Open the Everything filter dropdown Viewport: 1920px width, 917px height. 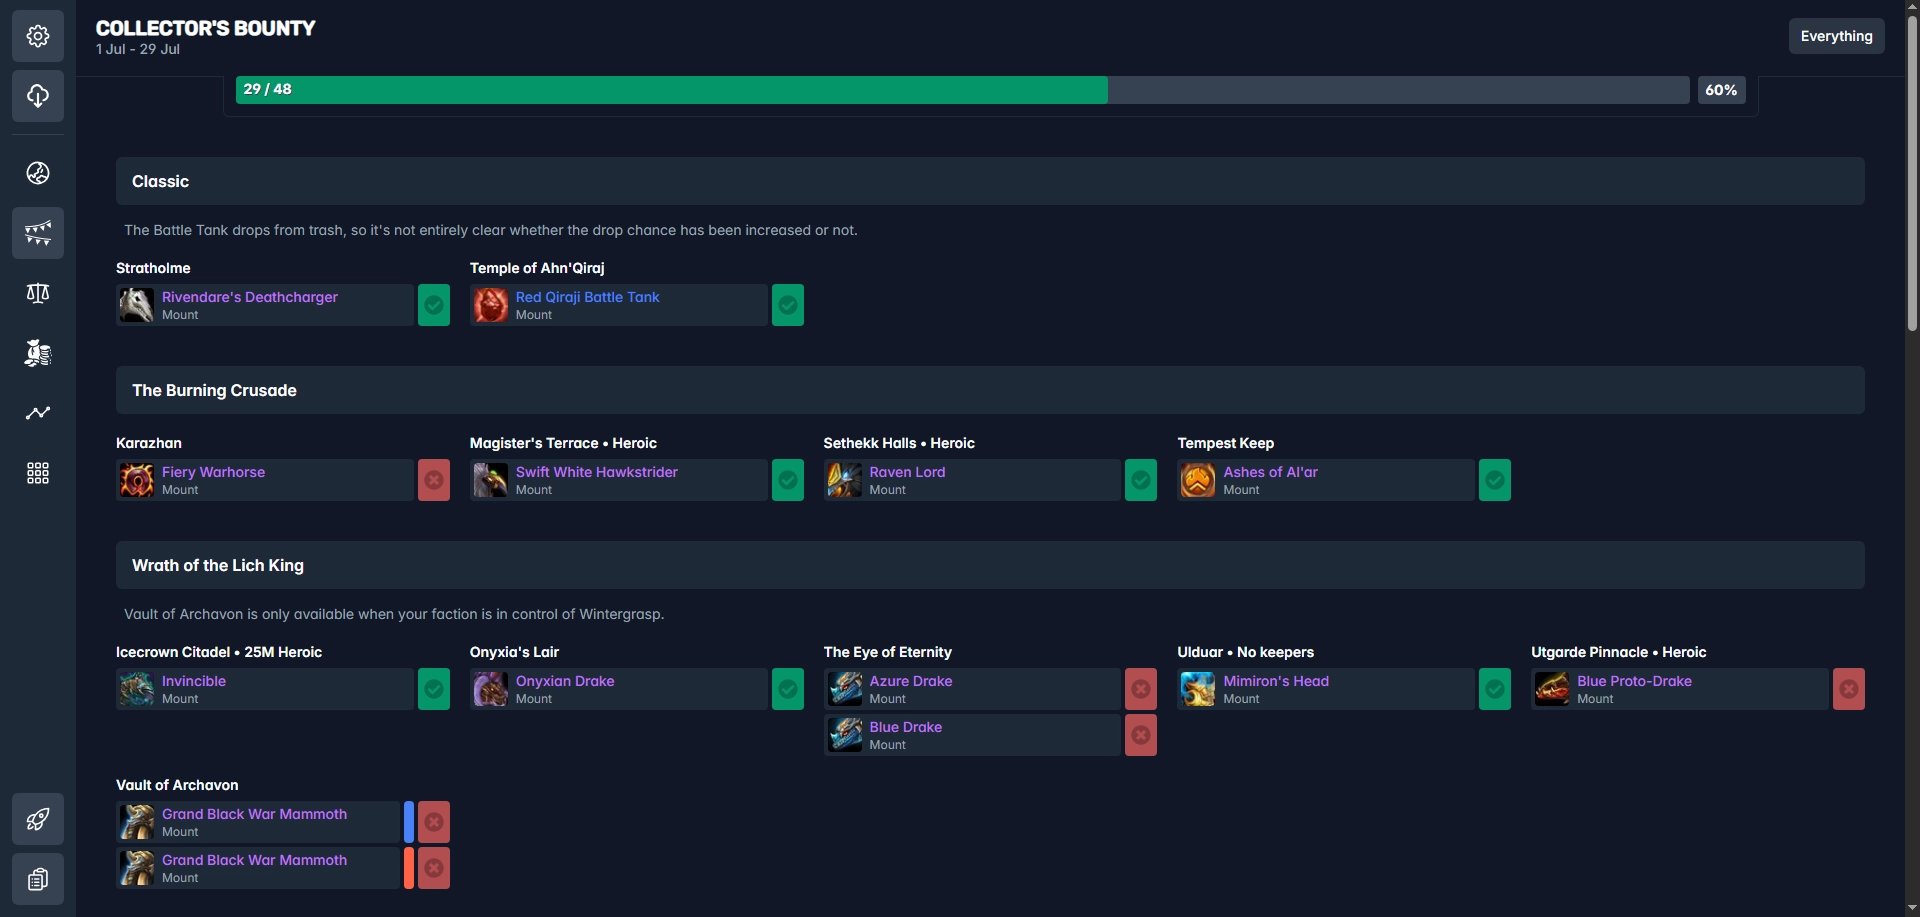coord(1836,36)
